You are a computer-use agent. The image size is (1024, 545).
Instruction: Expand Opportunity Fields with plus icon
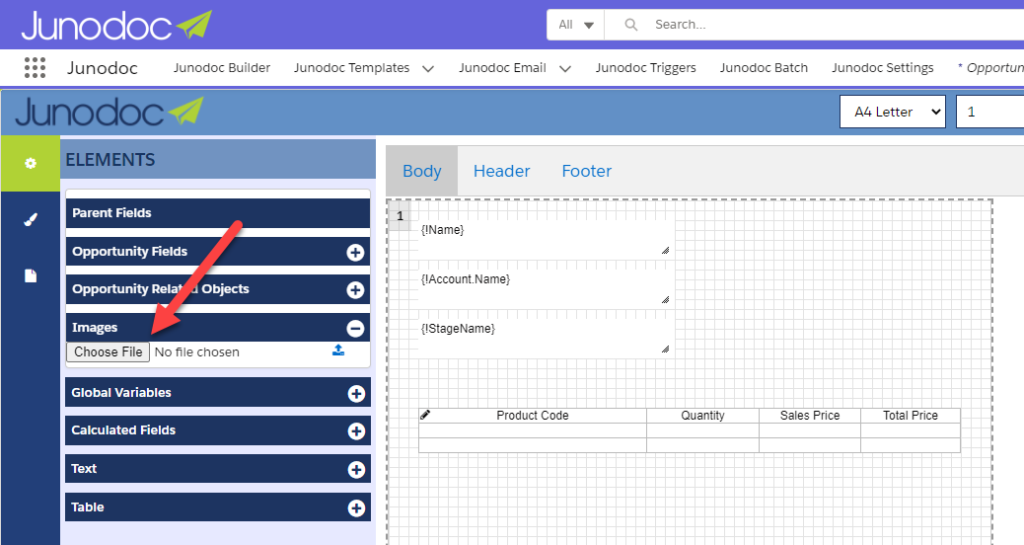click(355, 253)
